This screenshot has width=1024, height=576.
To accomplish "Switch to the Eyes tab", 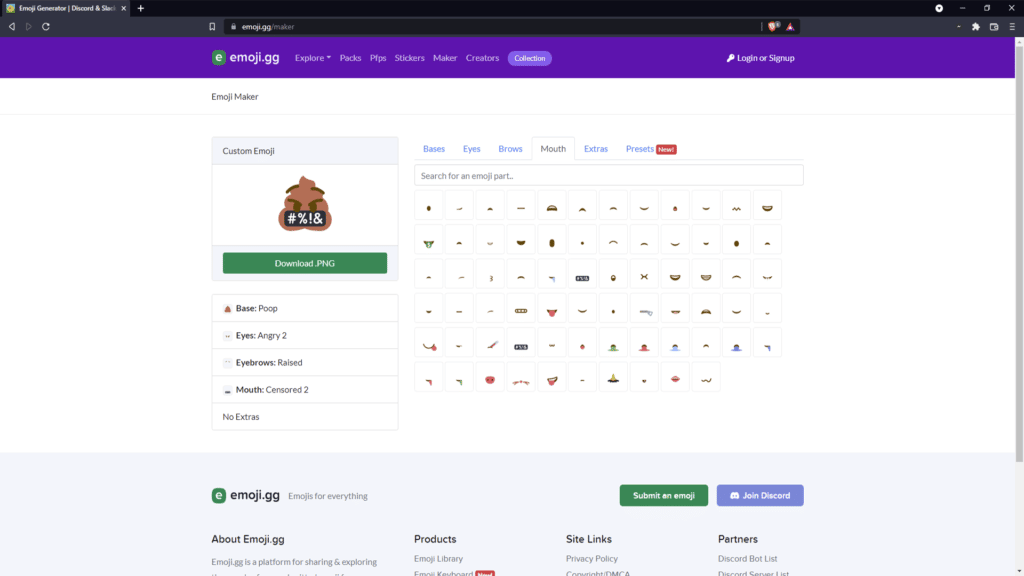I will [x=472, y=149].
